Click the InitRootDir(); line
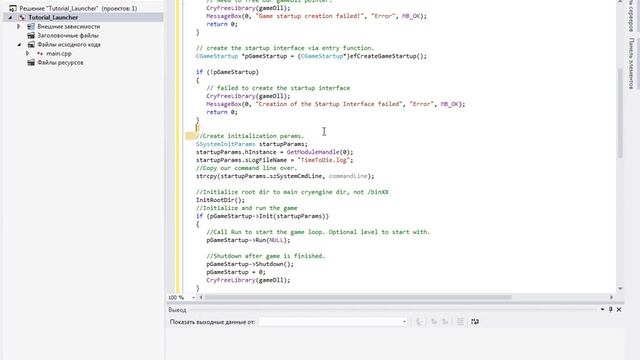Viewport: 640px width, 360px height. [220, 200]
